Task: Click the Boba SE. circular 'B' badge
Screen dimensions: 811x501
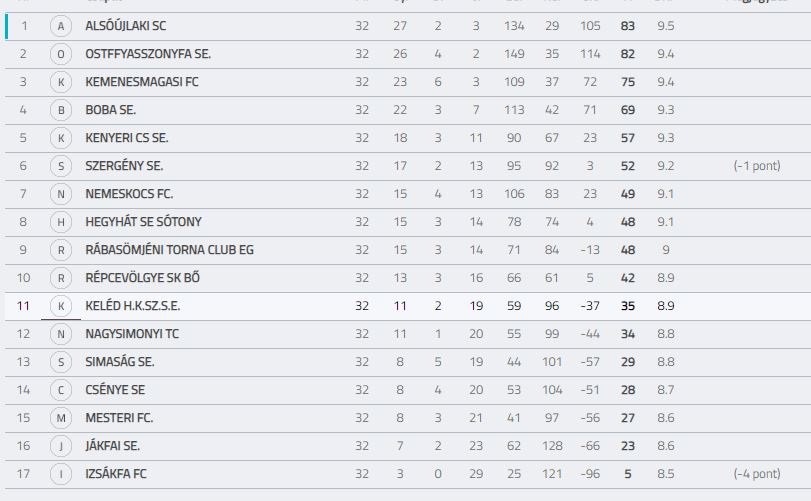Action: [x=61, y=110]
